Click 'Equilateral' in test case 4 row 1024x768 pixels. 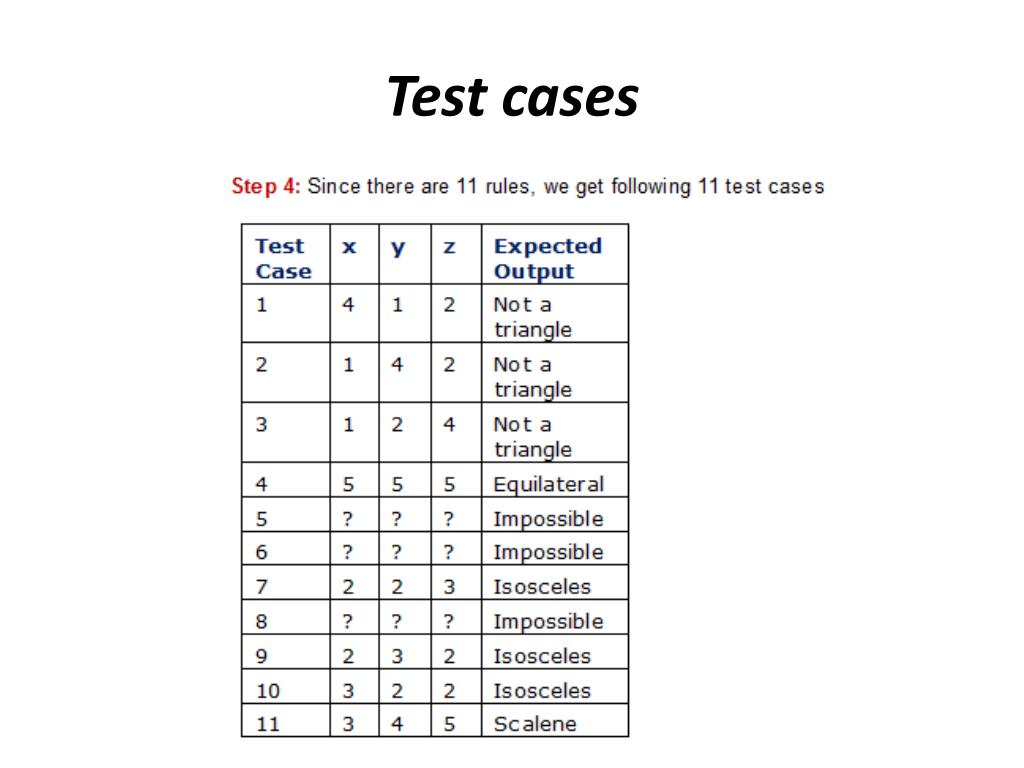(x=549, y=485)
